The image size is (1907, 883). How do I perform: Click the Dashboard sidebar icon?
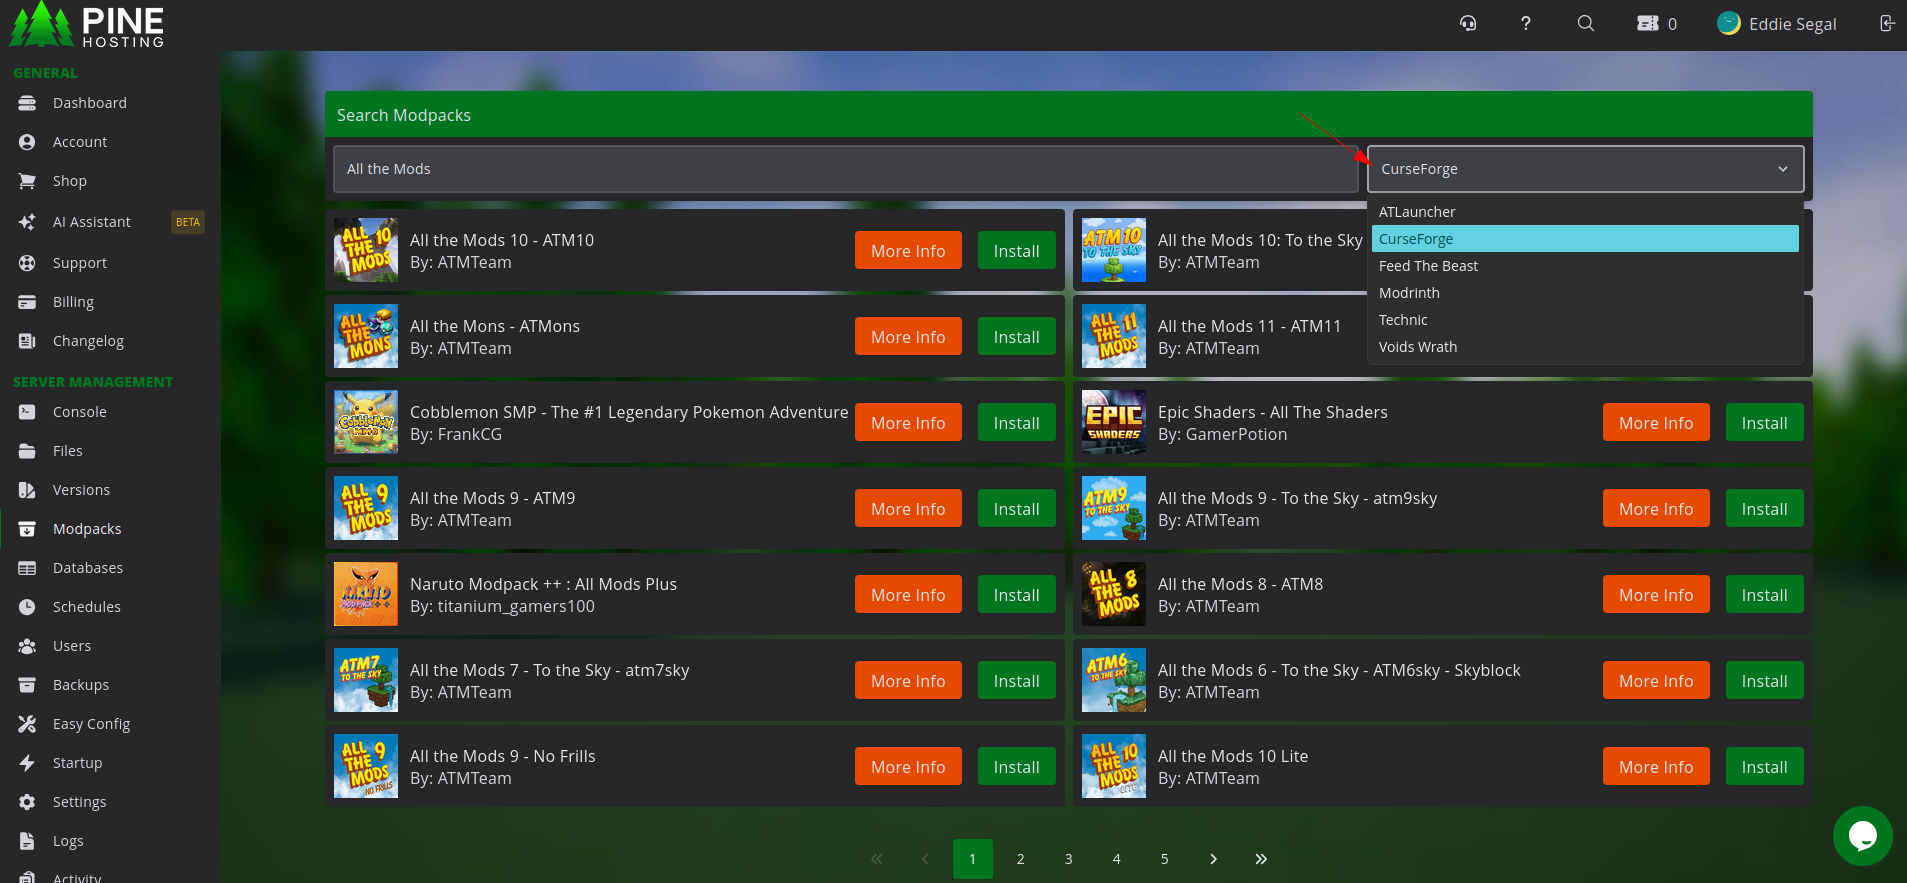click(x=27, y=103)
